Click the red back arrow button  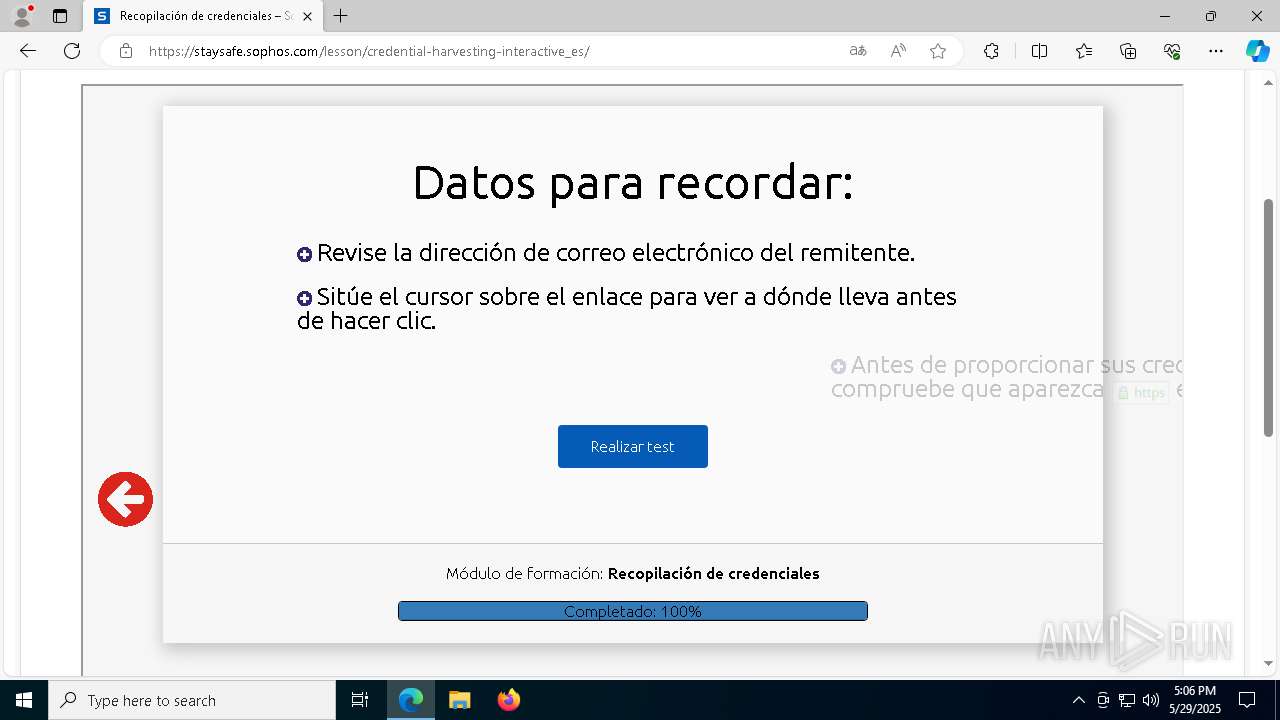click(125, 499)
